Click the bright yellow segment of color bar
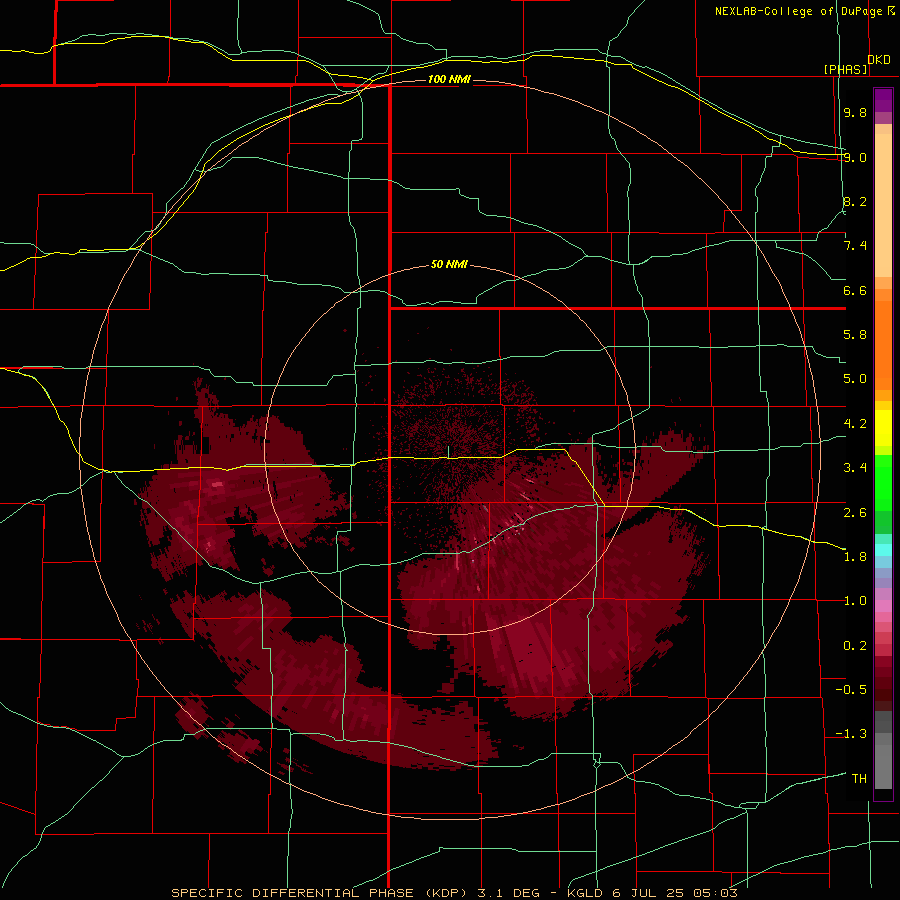The width and height of the screenshot is (900, 900). click(x=883, y=428)
